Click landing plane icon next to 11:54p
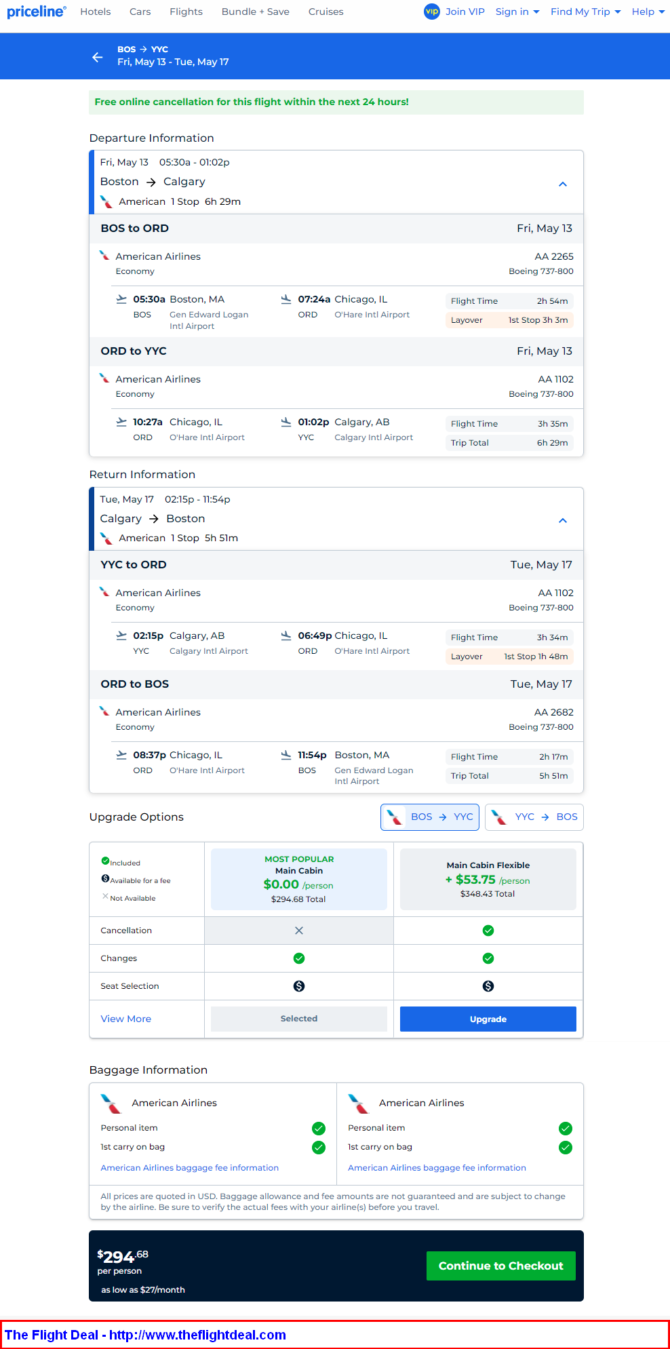Viewport: 670px width, 1349px height. point(286,754)
